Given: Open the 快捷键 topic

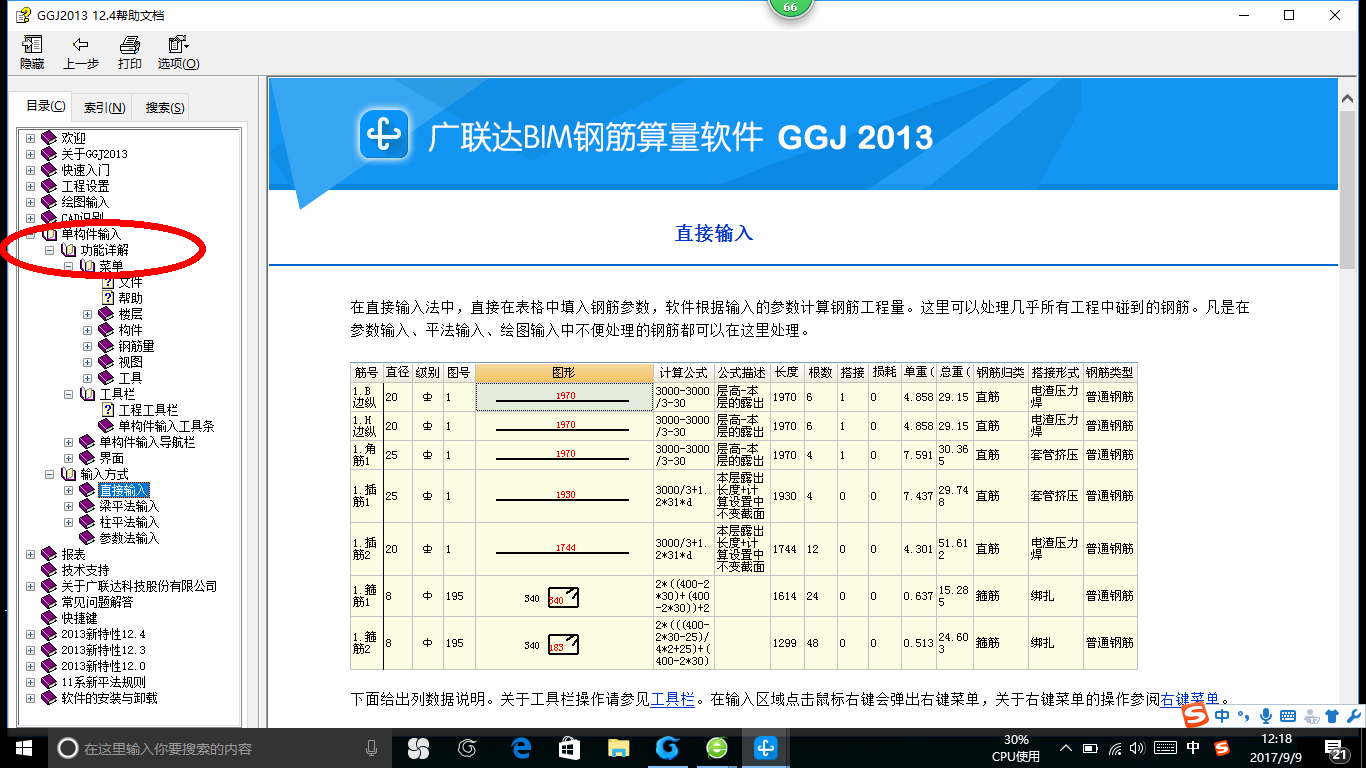Looking at the screenshot, I should point(79,618).
